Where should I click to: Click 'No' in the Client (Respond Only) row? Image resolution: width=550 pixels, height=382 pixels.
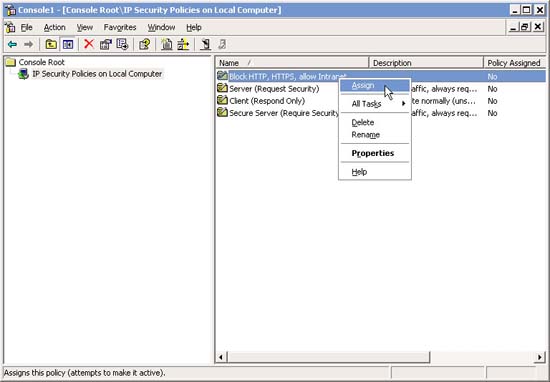492,101
